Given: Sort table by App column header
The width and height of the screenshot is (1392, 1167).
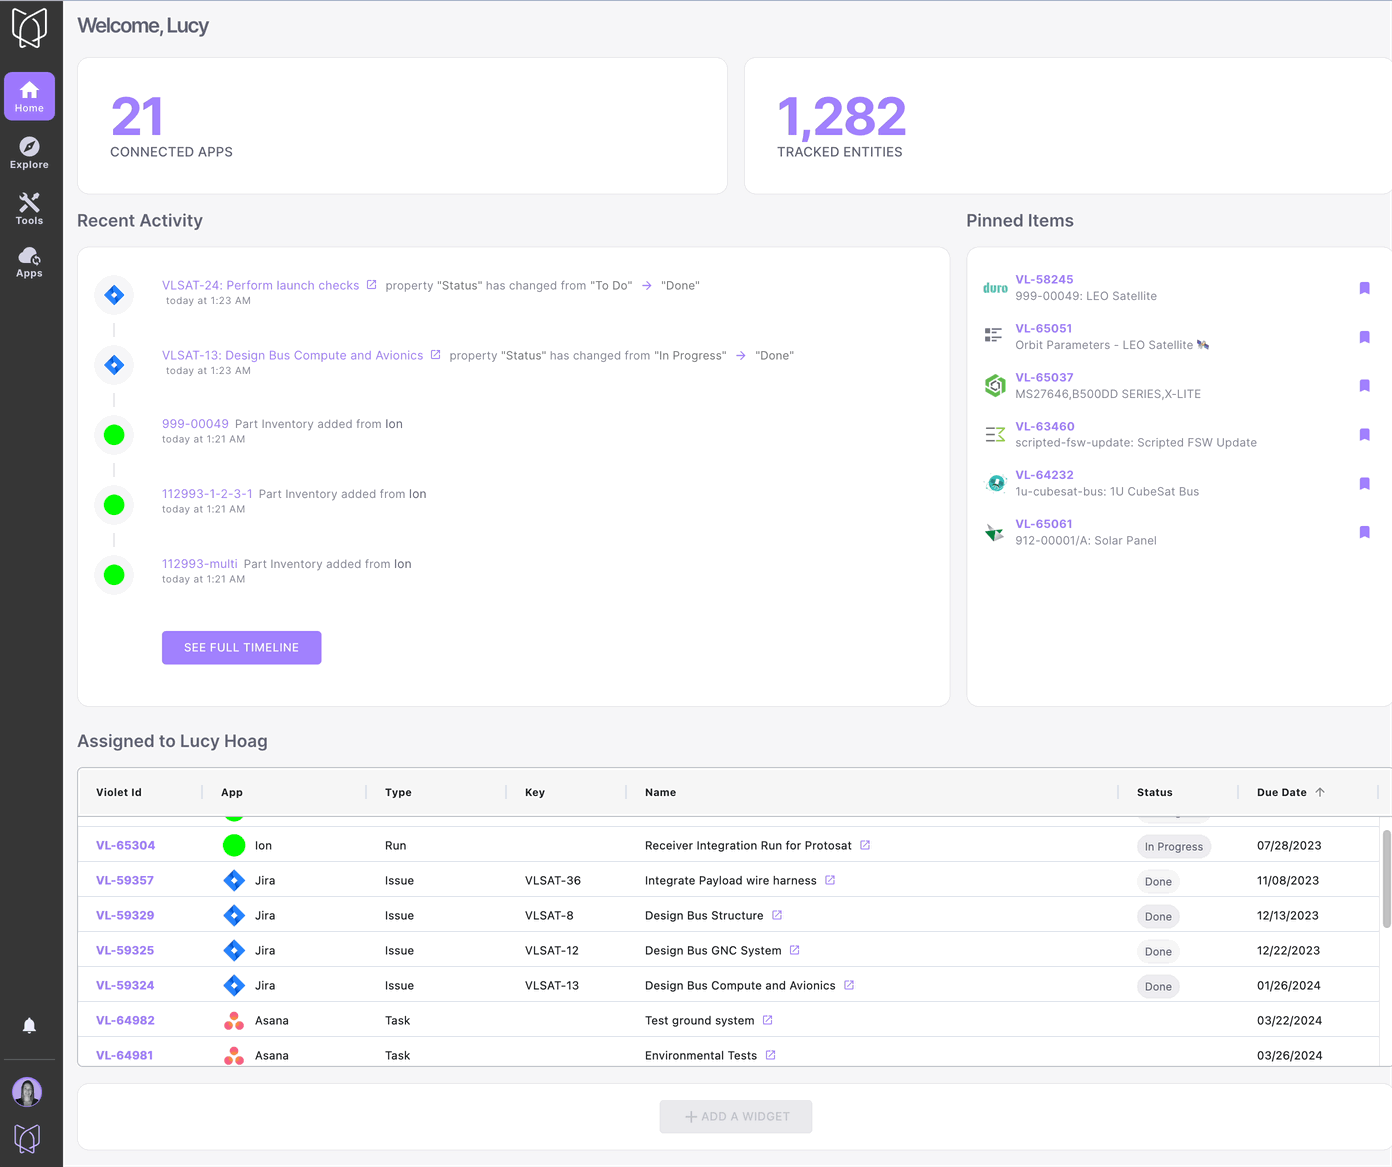Looking at the screenshot, I should (232, 792).
